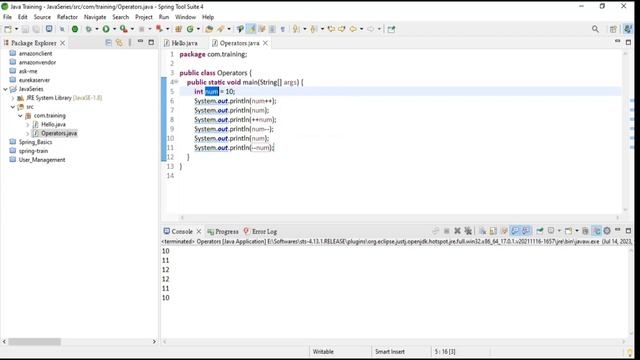Viewport: 640px width, 360px height.
Task: Toggle Show Console on standard out change
Action: (515, 231)
